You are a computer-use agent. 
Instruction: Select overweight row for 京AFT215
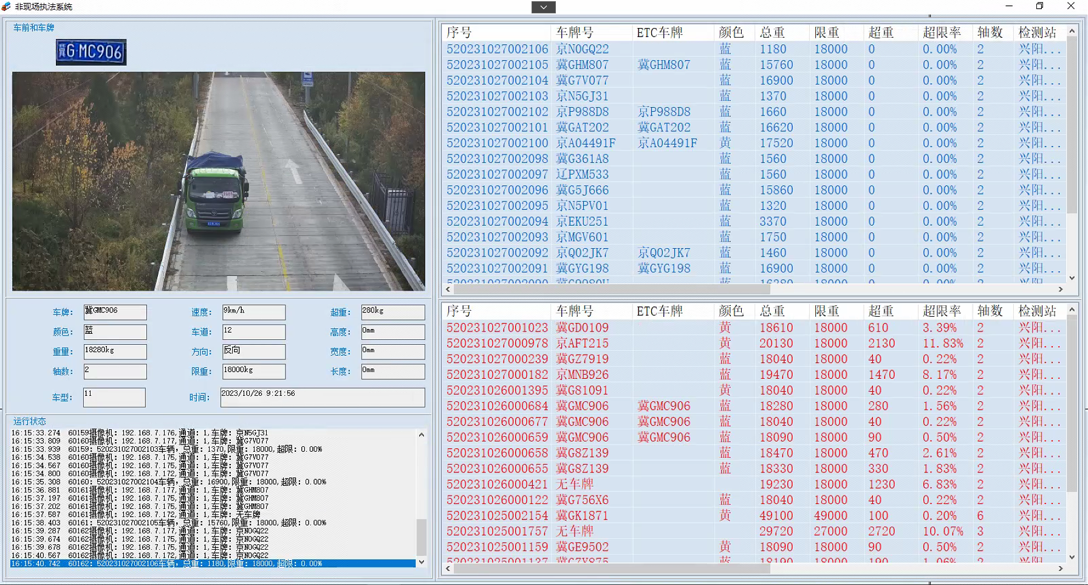click(582, 343)
